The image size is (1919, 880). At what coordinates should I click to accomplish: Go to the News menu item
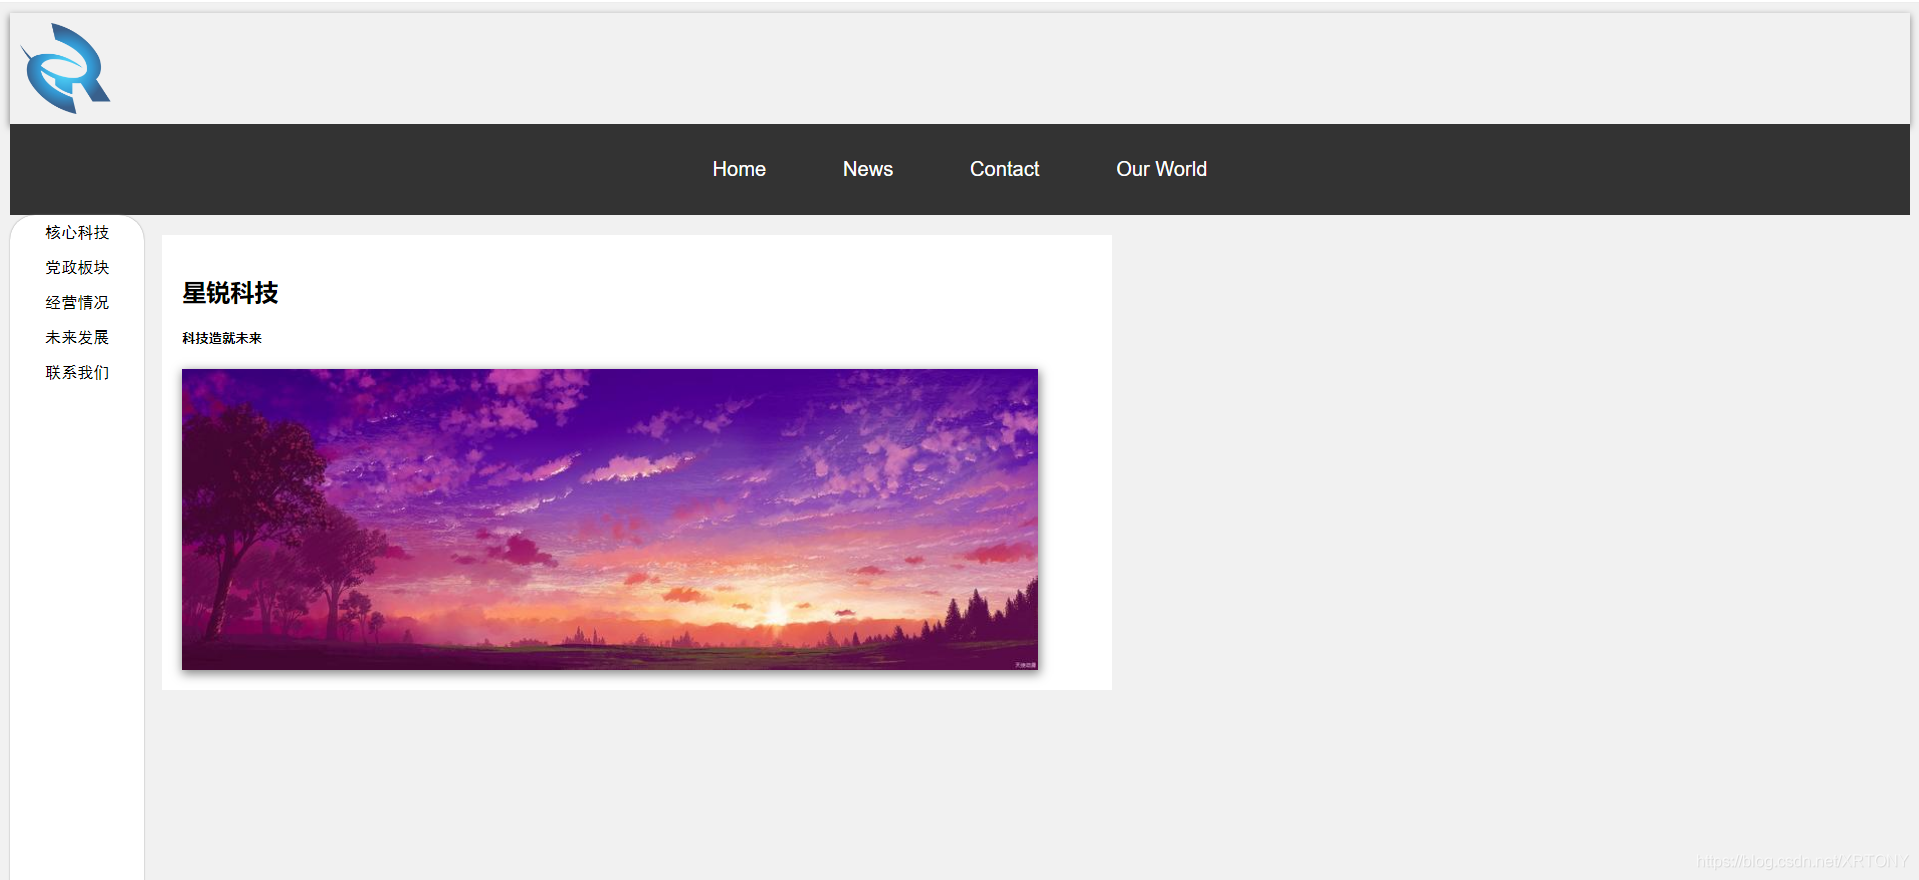pos(868,169)
